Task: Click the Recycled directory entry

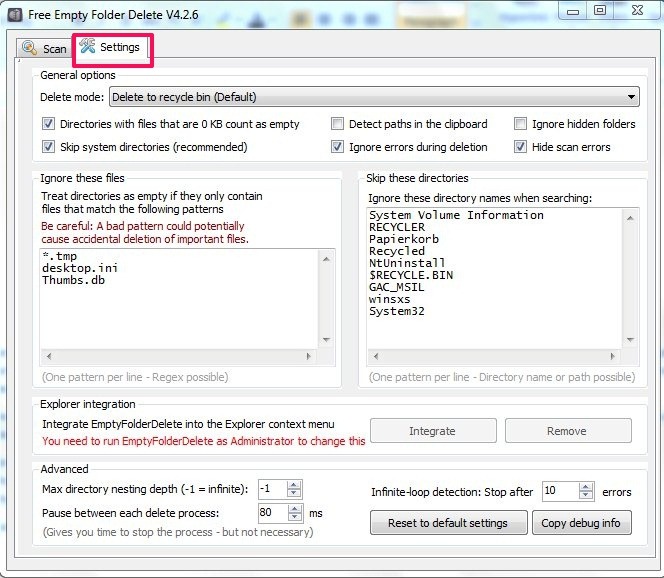Action: coord(397,251)
